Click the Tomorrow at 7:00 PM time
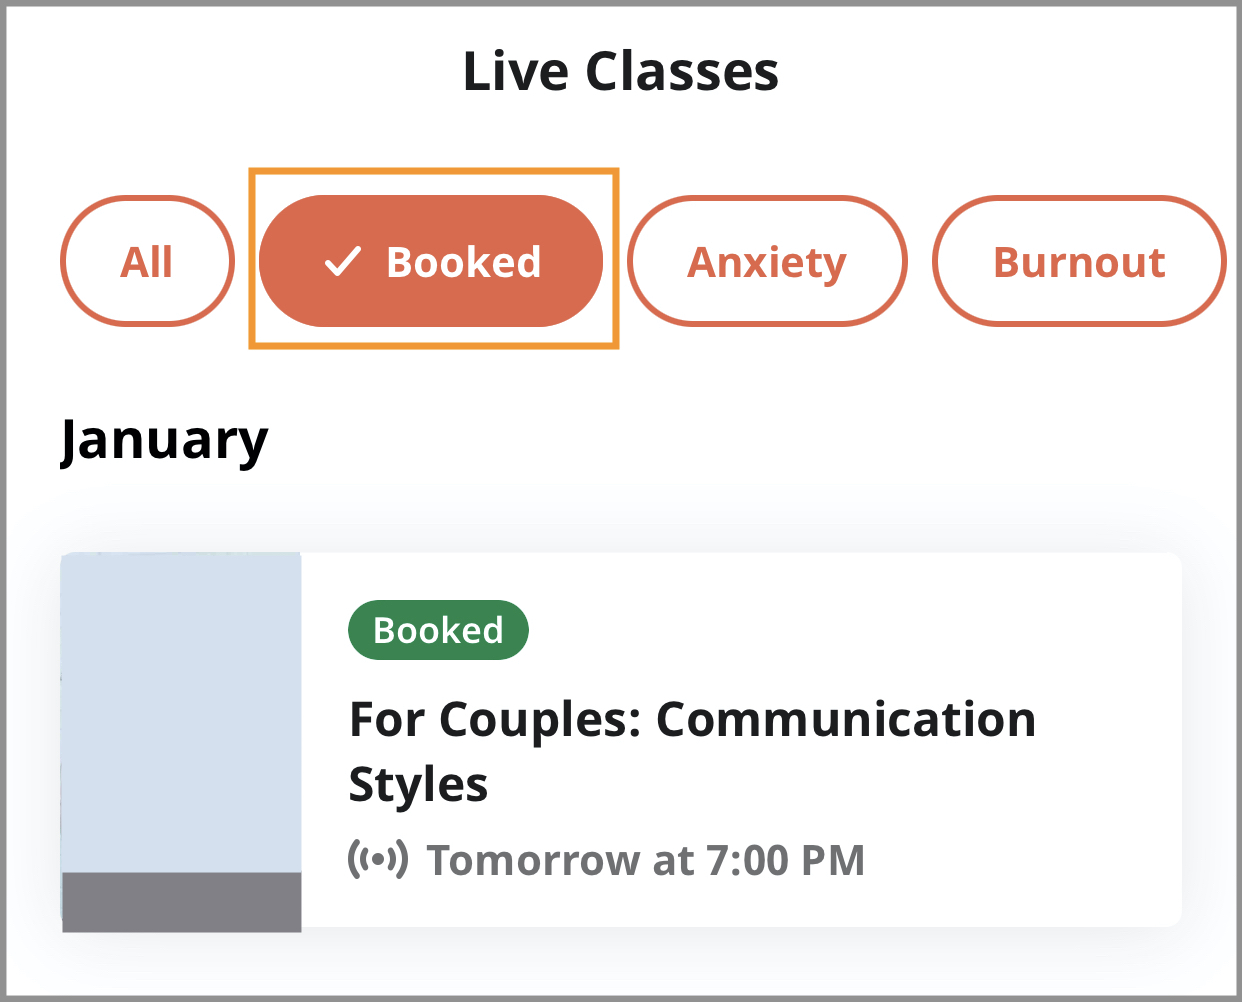 pos(646,860)
